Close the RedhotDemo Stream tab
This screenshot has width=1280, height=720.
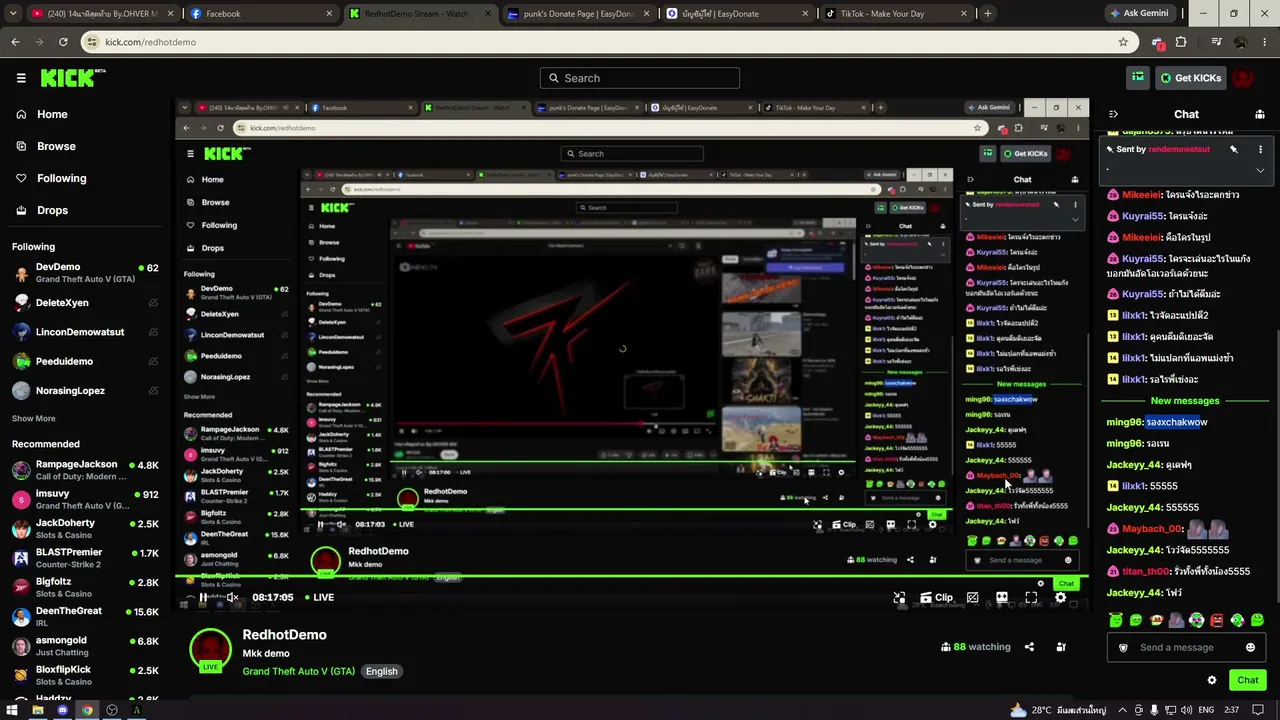point(487,14)
